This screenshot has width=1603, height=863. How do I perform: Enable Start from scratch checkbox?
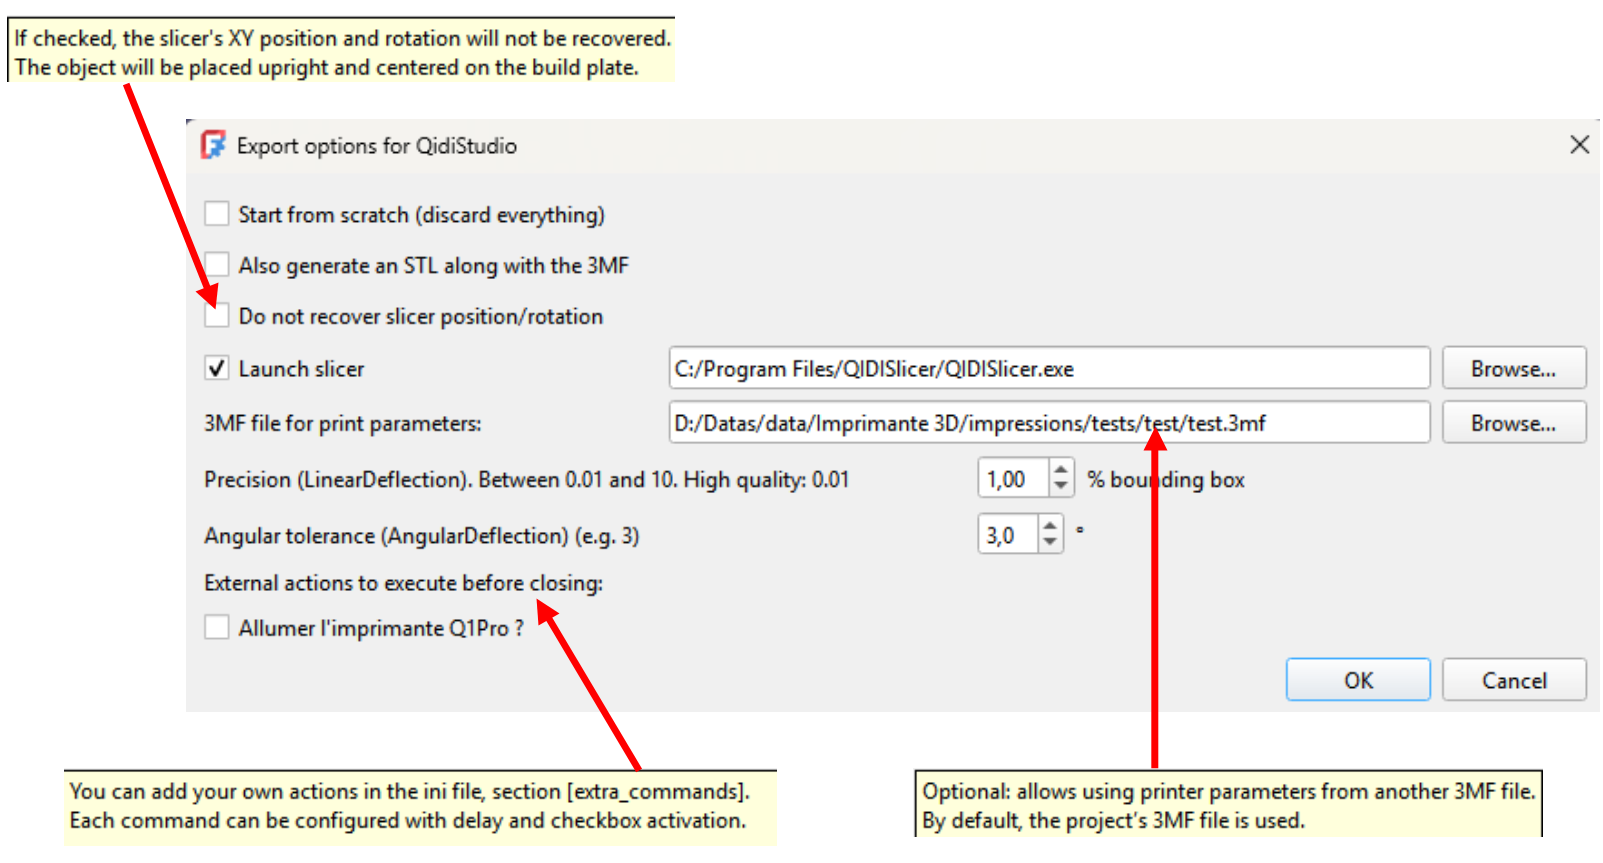[216, 214]
